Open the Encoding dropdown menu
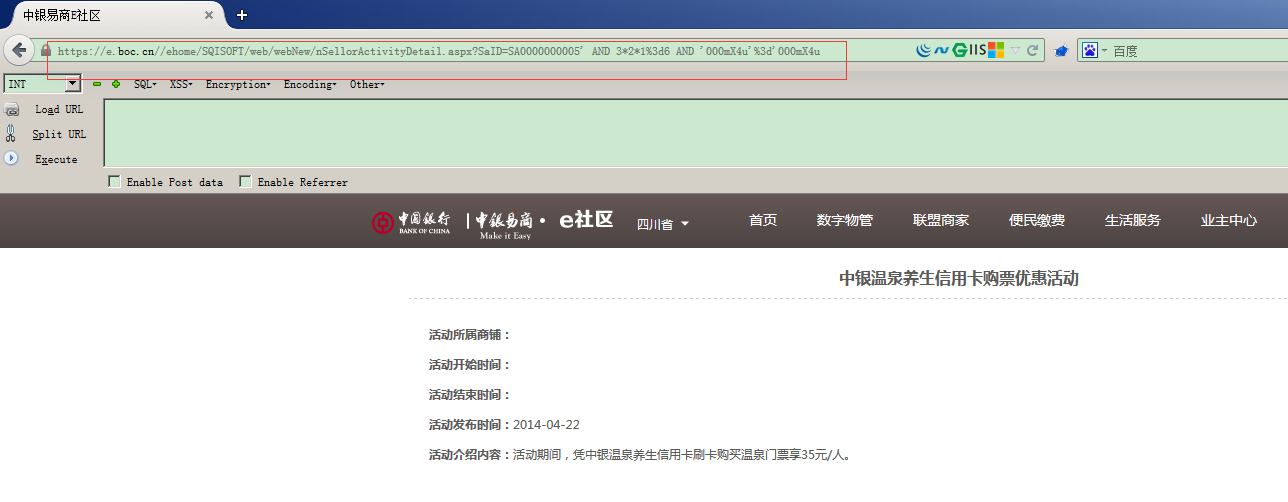This screenshot has width=1288, height=502. click(310, 85)
